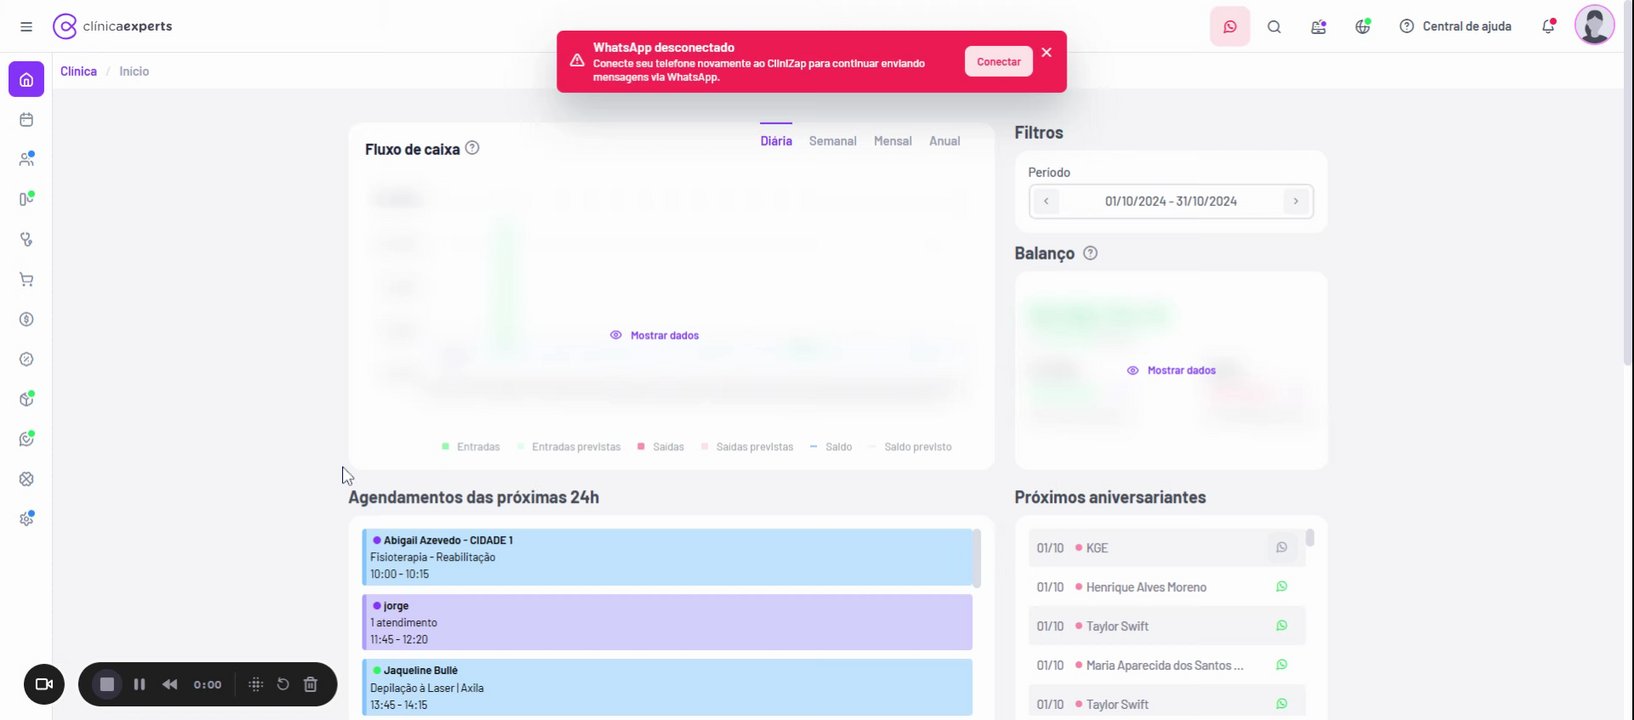Click the globe icon in the top bar
Viewport: 1634px width, 720px height.
(x=1363, y=27)
